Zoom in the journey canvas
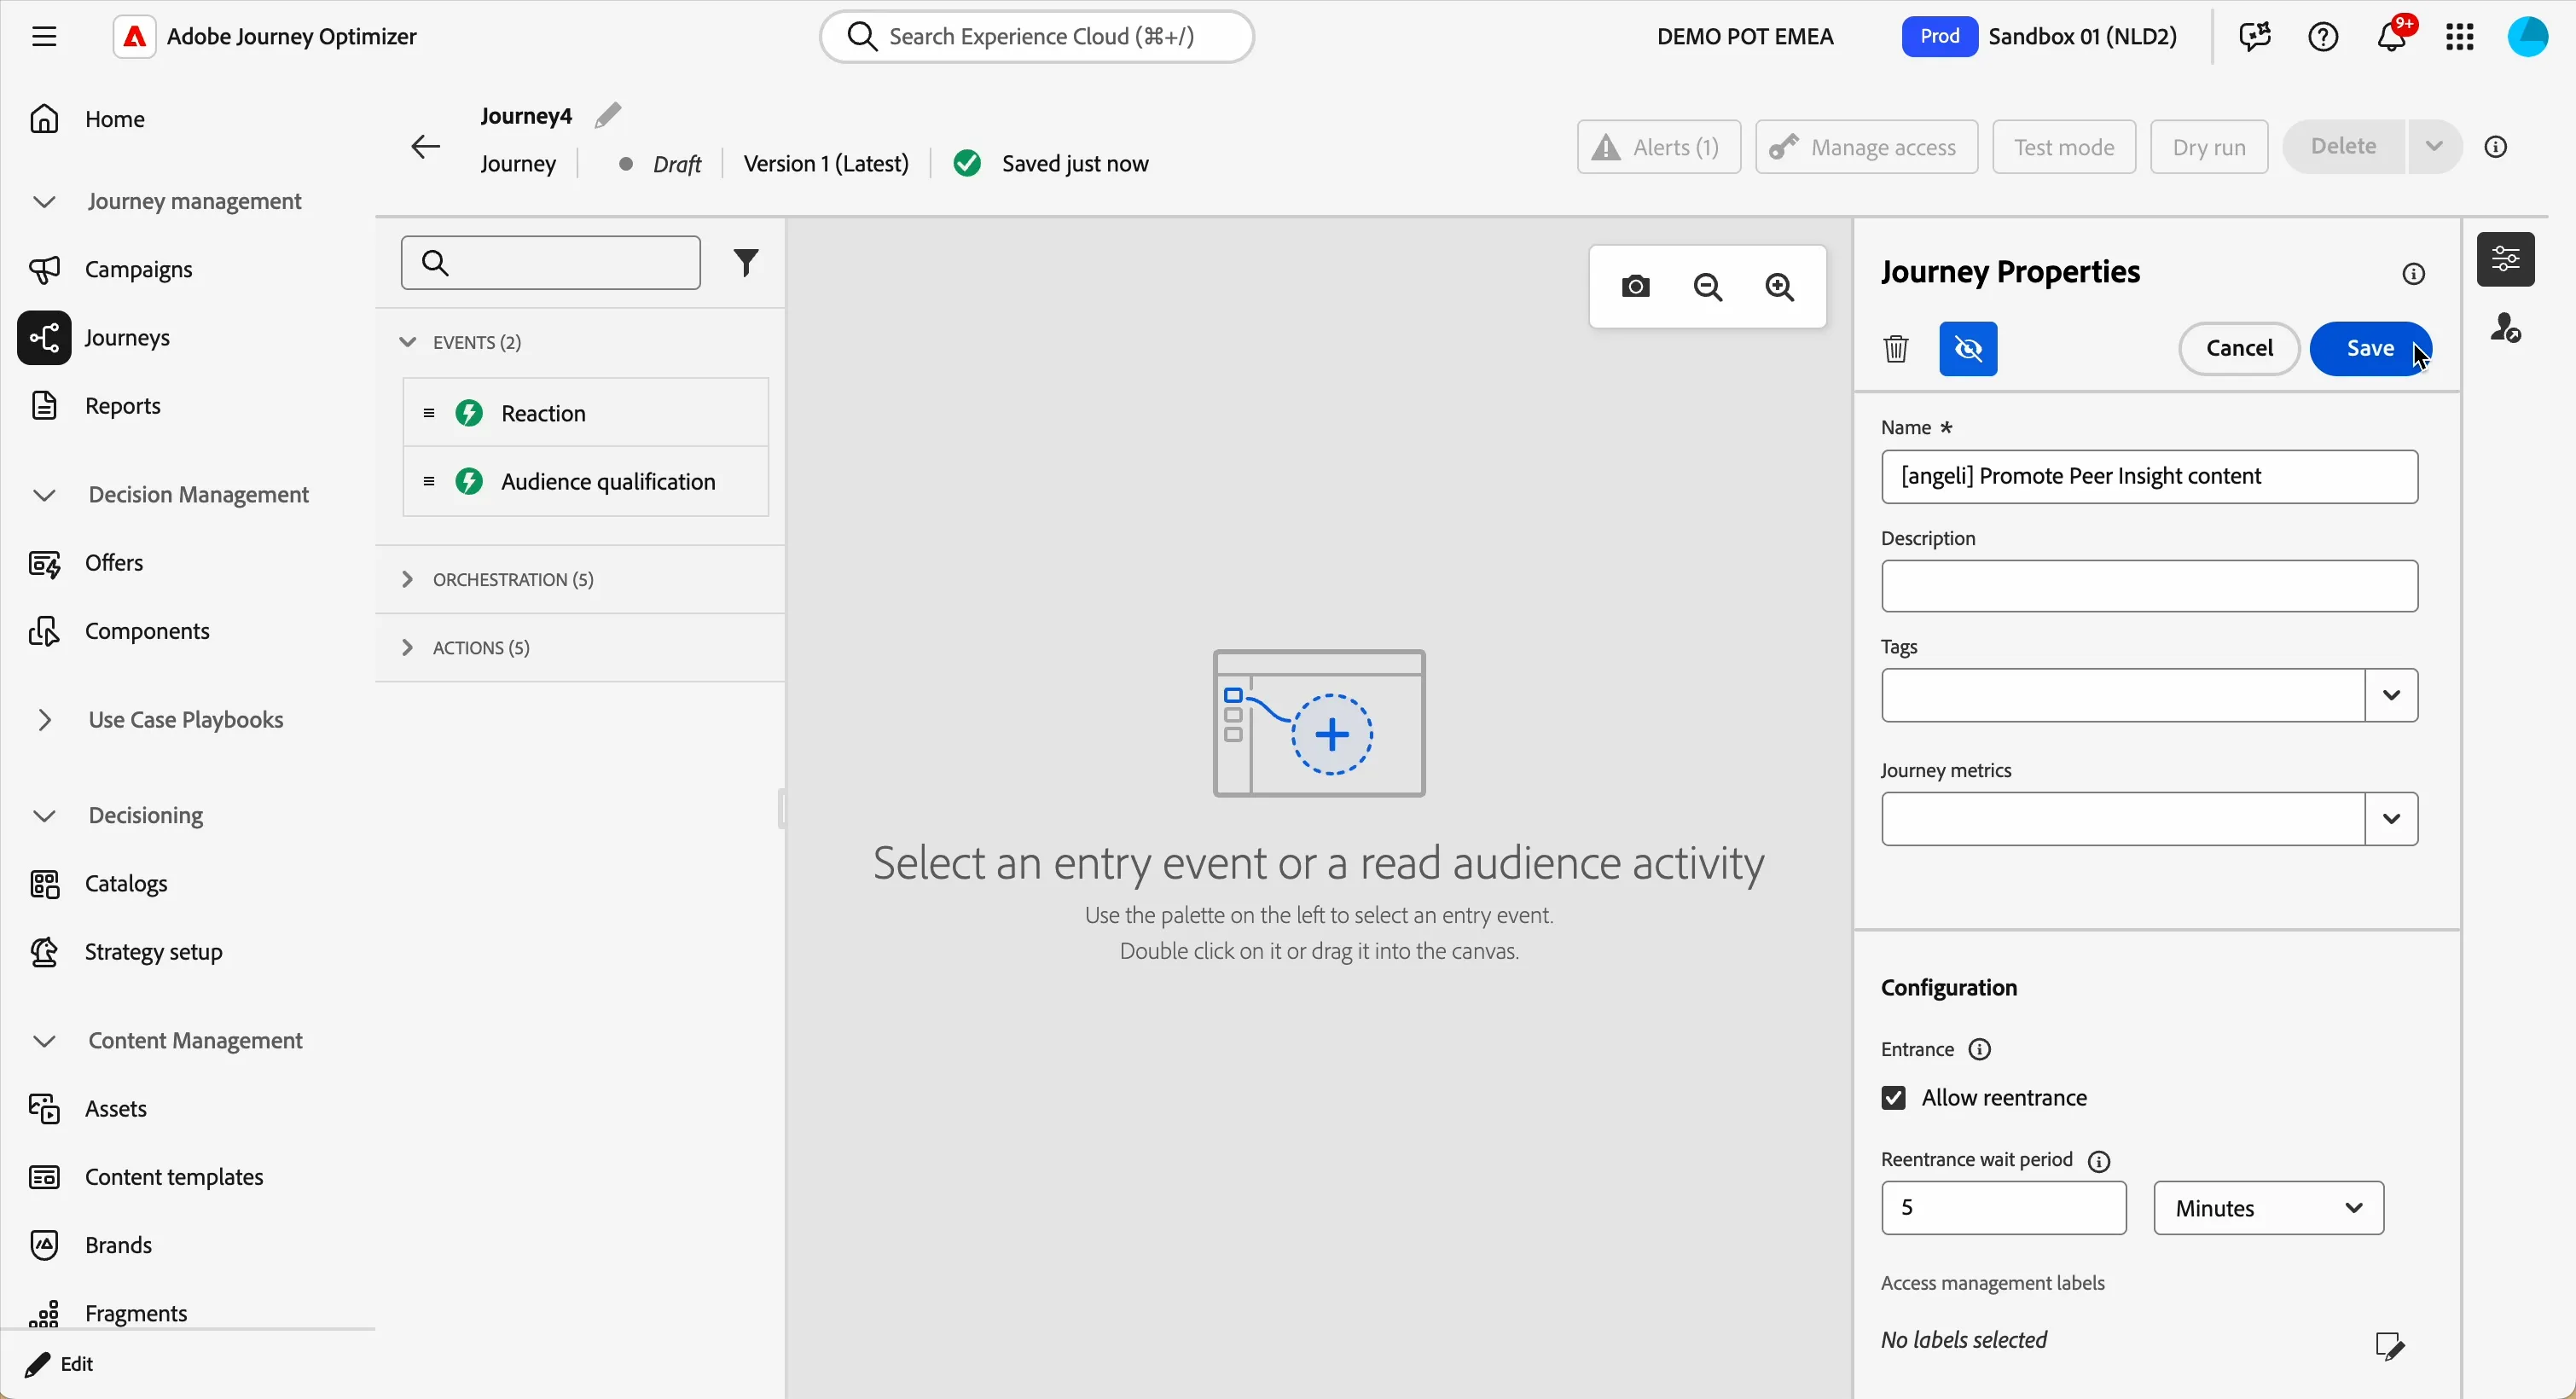Image resolution: width=2576 pixels, height=1399 pixels. [x=1781, y=288]
